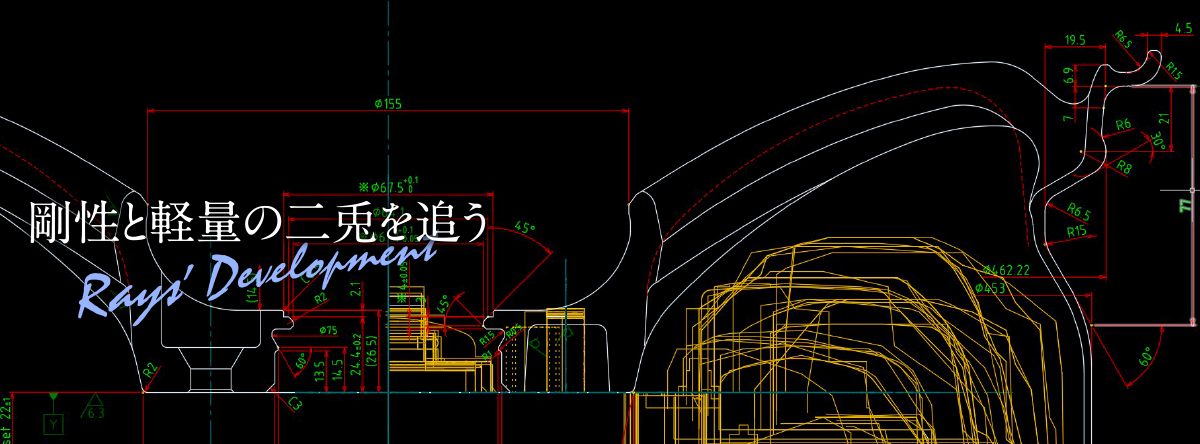Click the 19.5 dimension value
The width and height of the screenshot is (1200, 444).
tap(1075, 40)
